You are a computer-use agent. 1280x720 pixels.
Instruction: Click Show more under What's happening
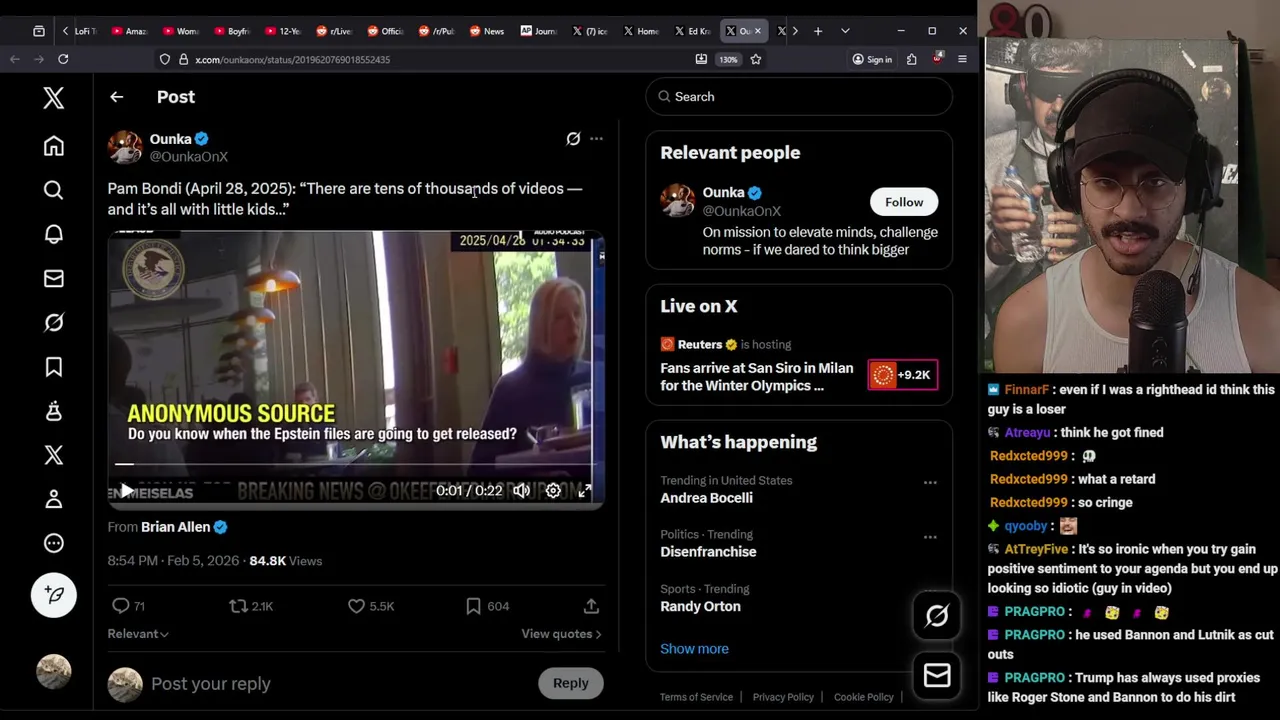point(694,649)
